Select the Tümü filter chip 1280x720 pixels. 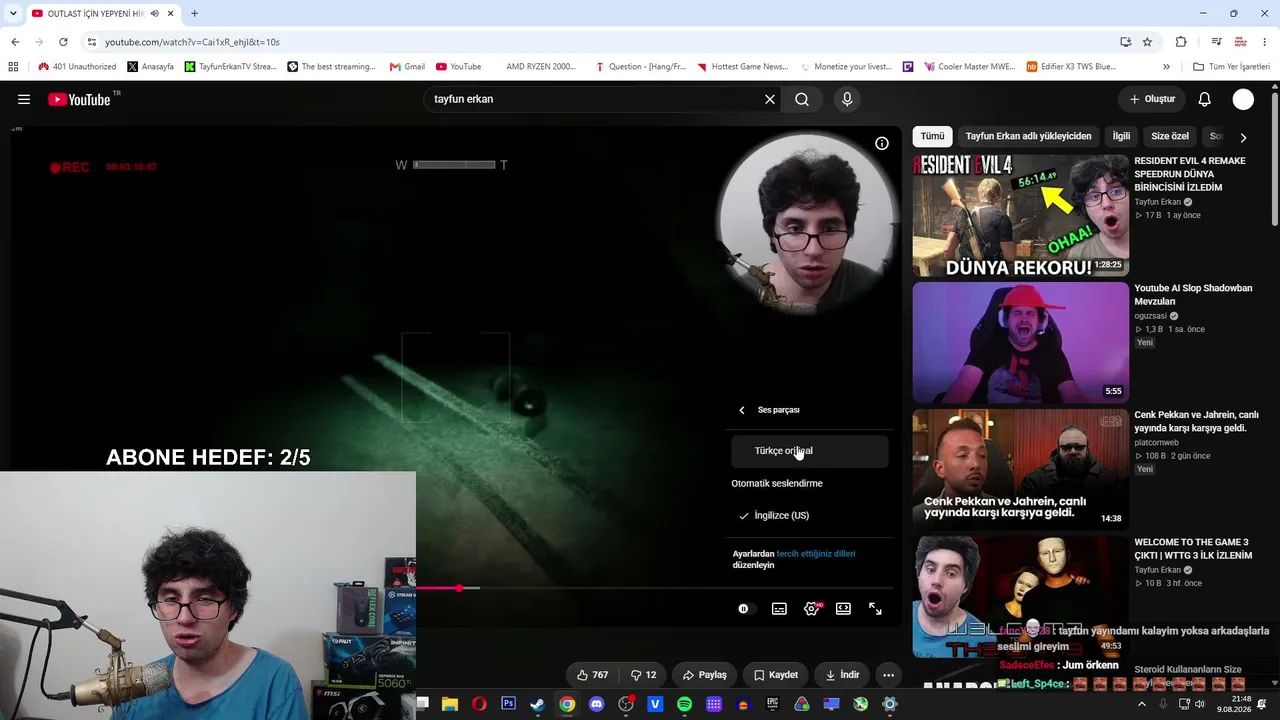coord(932,136)
